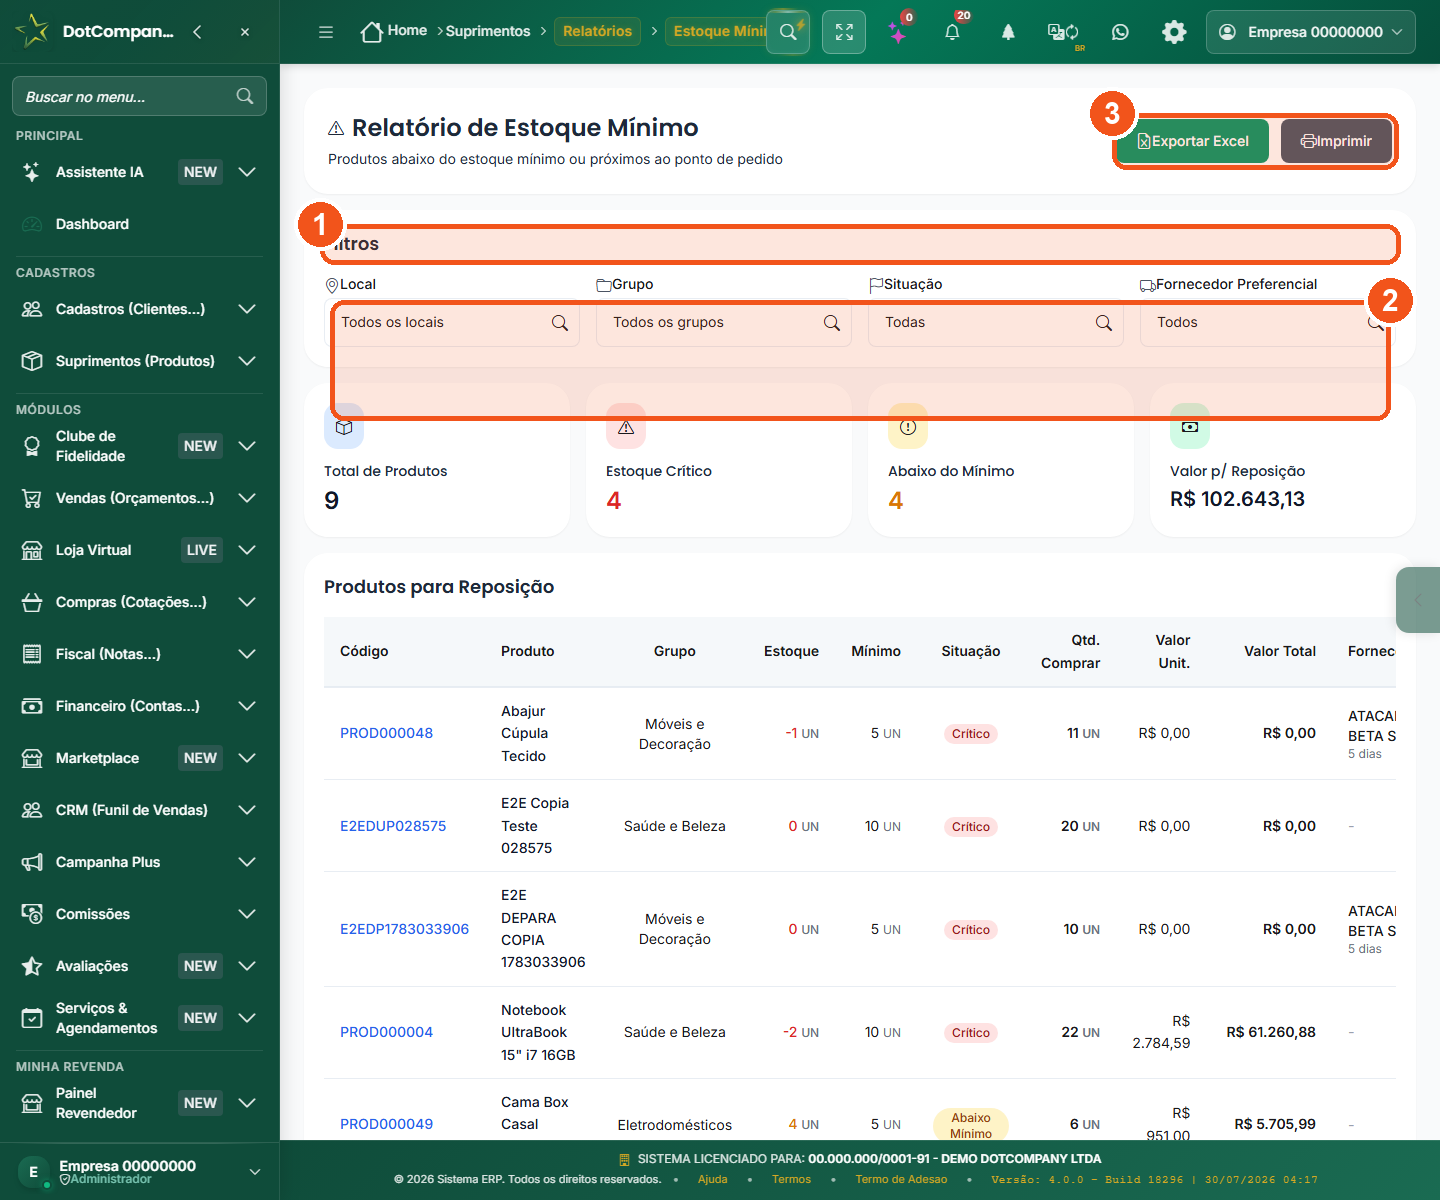Open the AI sparkle icon with 0 badge

click(898, 32)
